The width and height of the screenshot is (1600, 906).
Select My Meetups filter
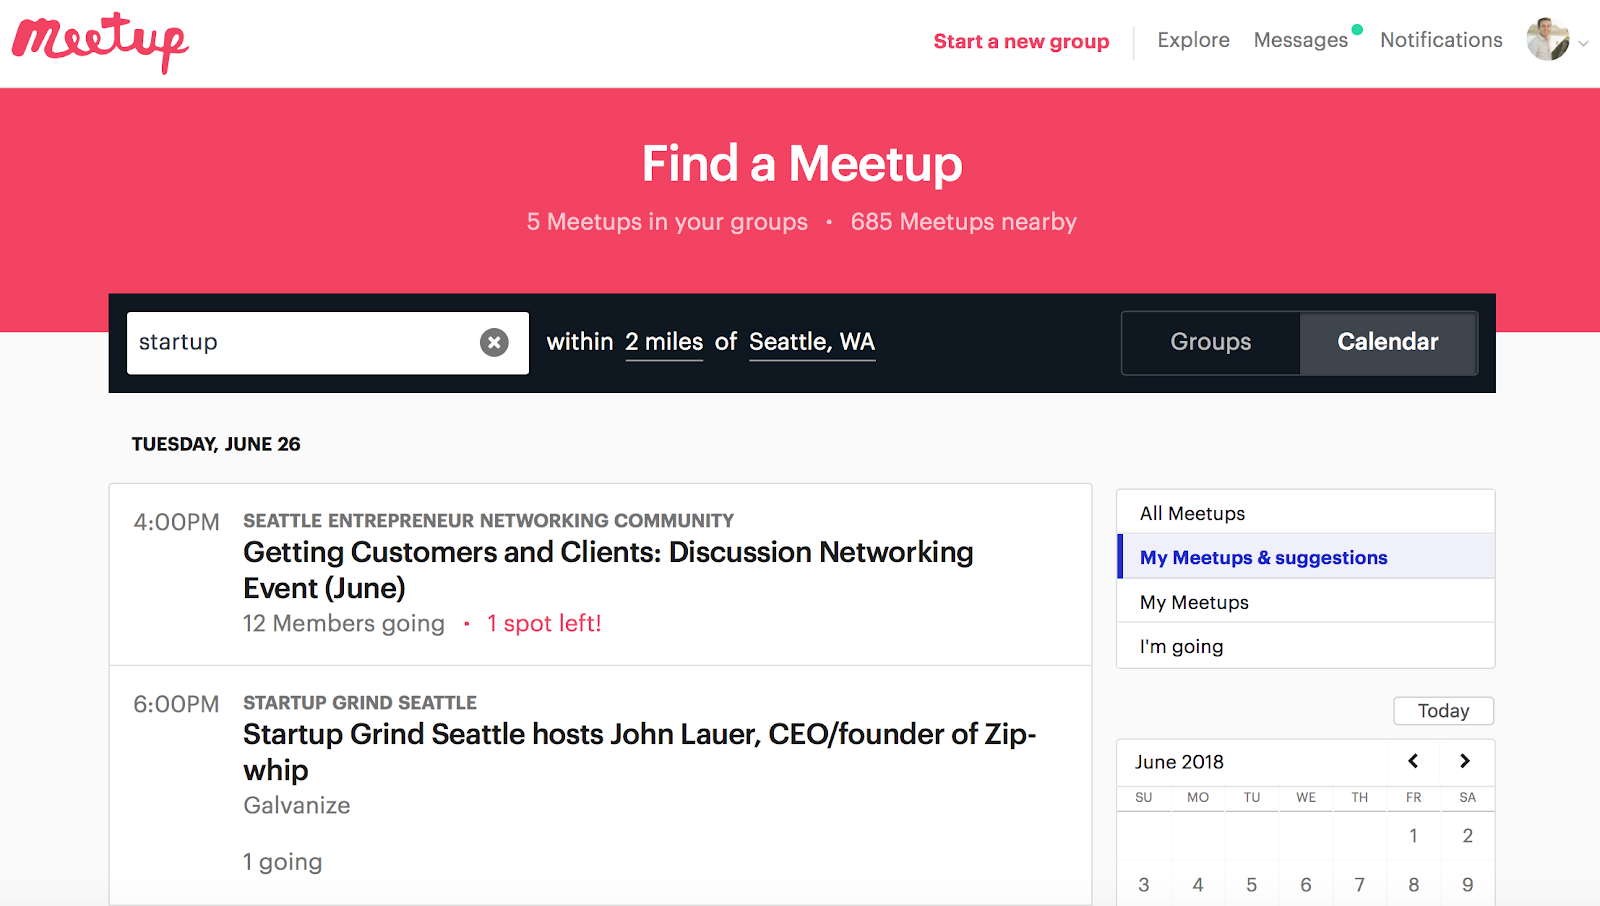tap(1194, 602)
